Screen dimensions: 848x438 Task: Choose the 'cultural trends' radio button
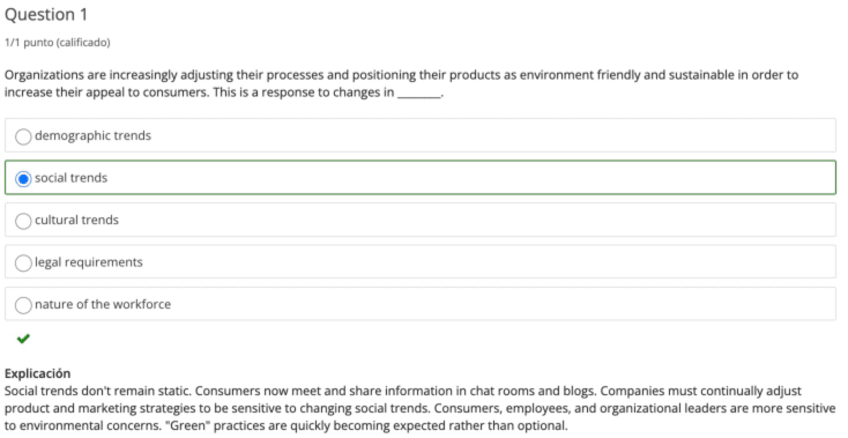[x=24, y=220]
